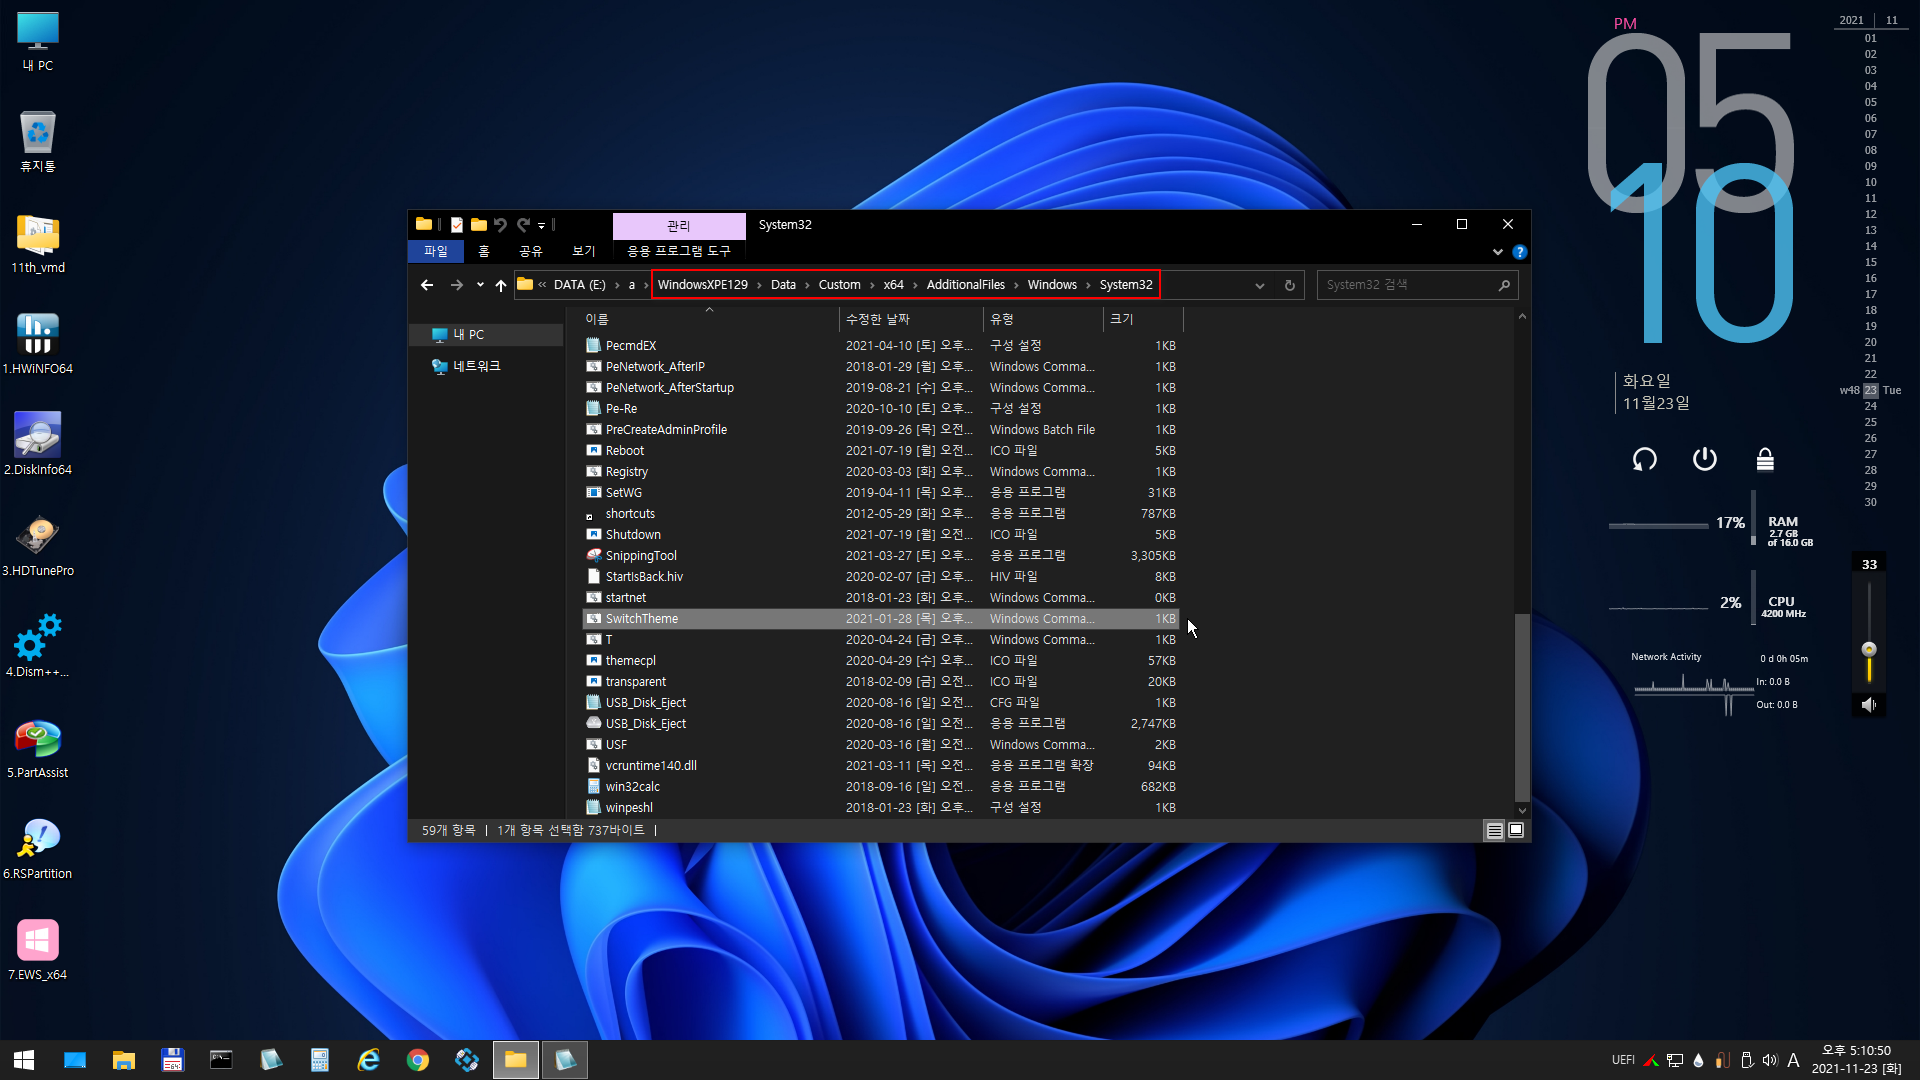
Task: Click the scrollbar down arrow in file list
Action: (x=1522, y=810)
